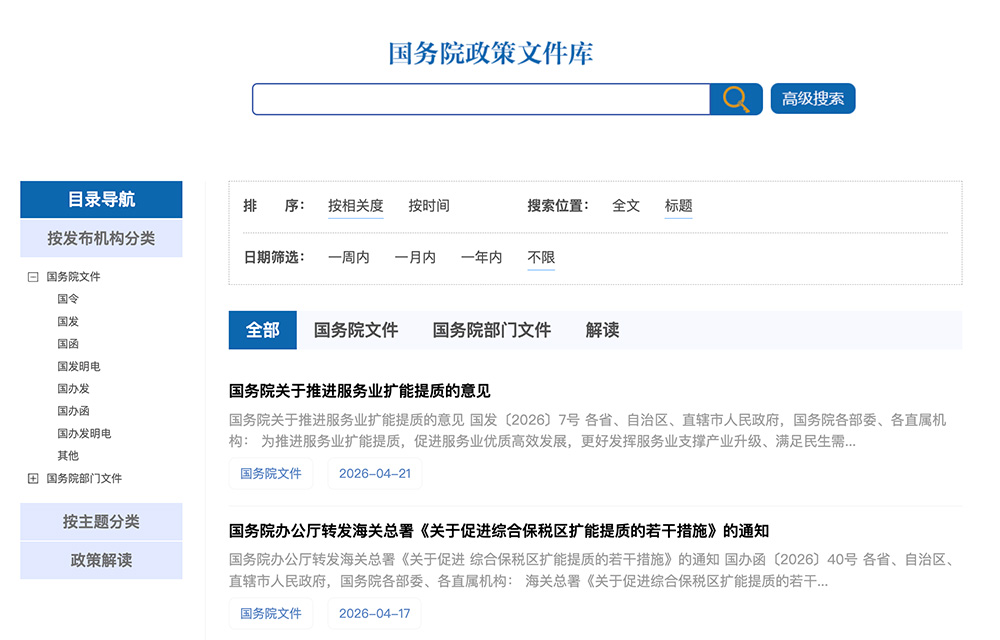Viewport: 1000px width, 640px height.
Task: Select 国函 in the directory tree
Action: [68, 344]
